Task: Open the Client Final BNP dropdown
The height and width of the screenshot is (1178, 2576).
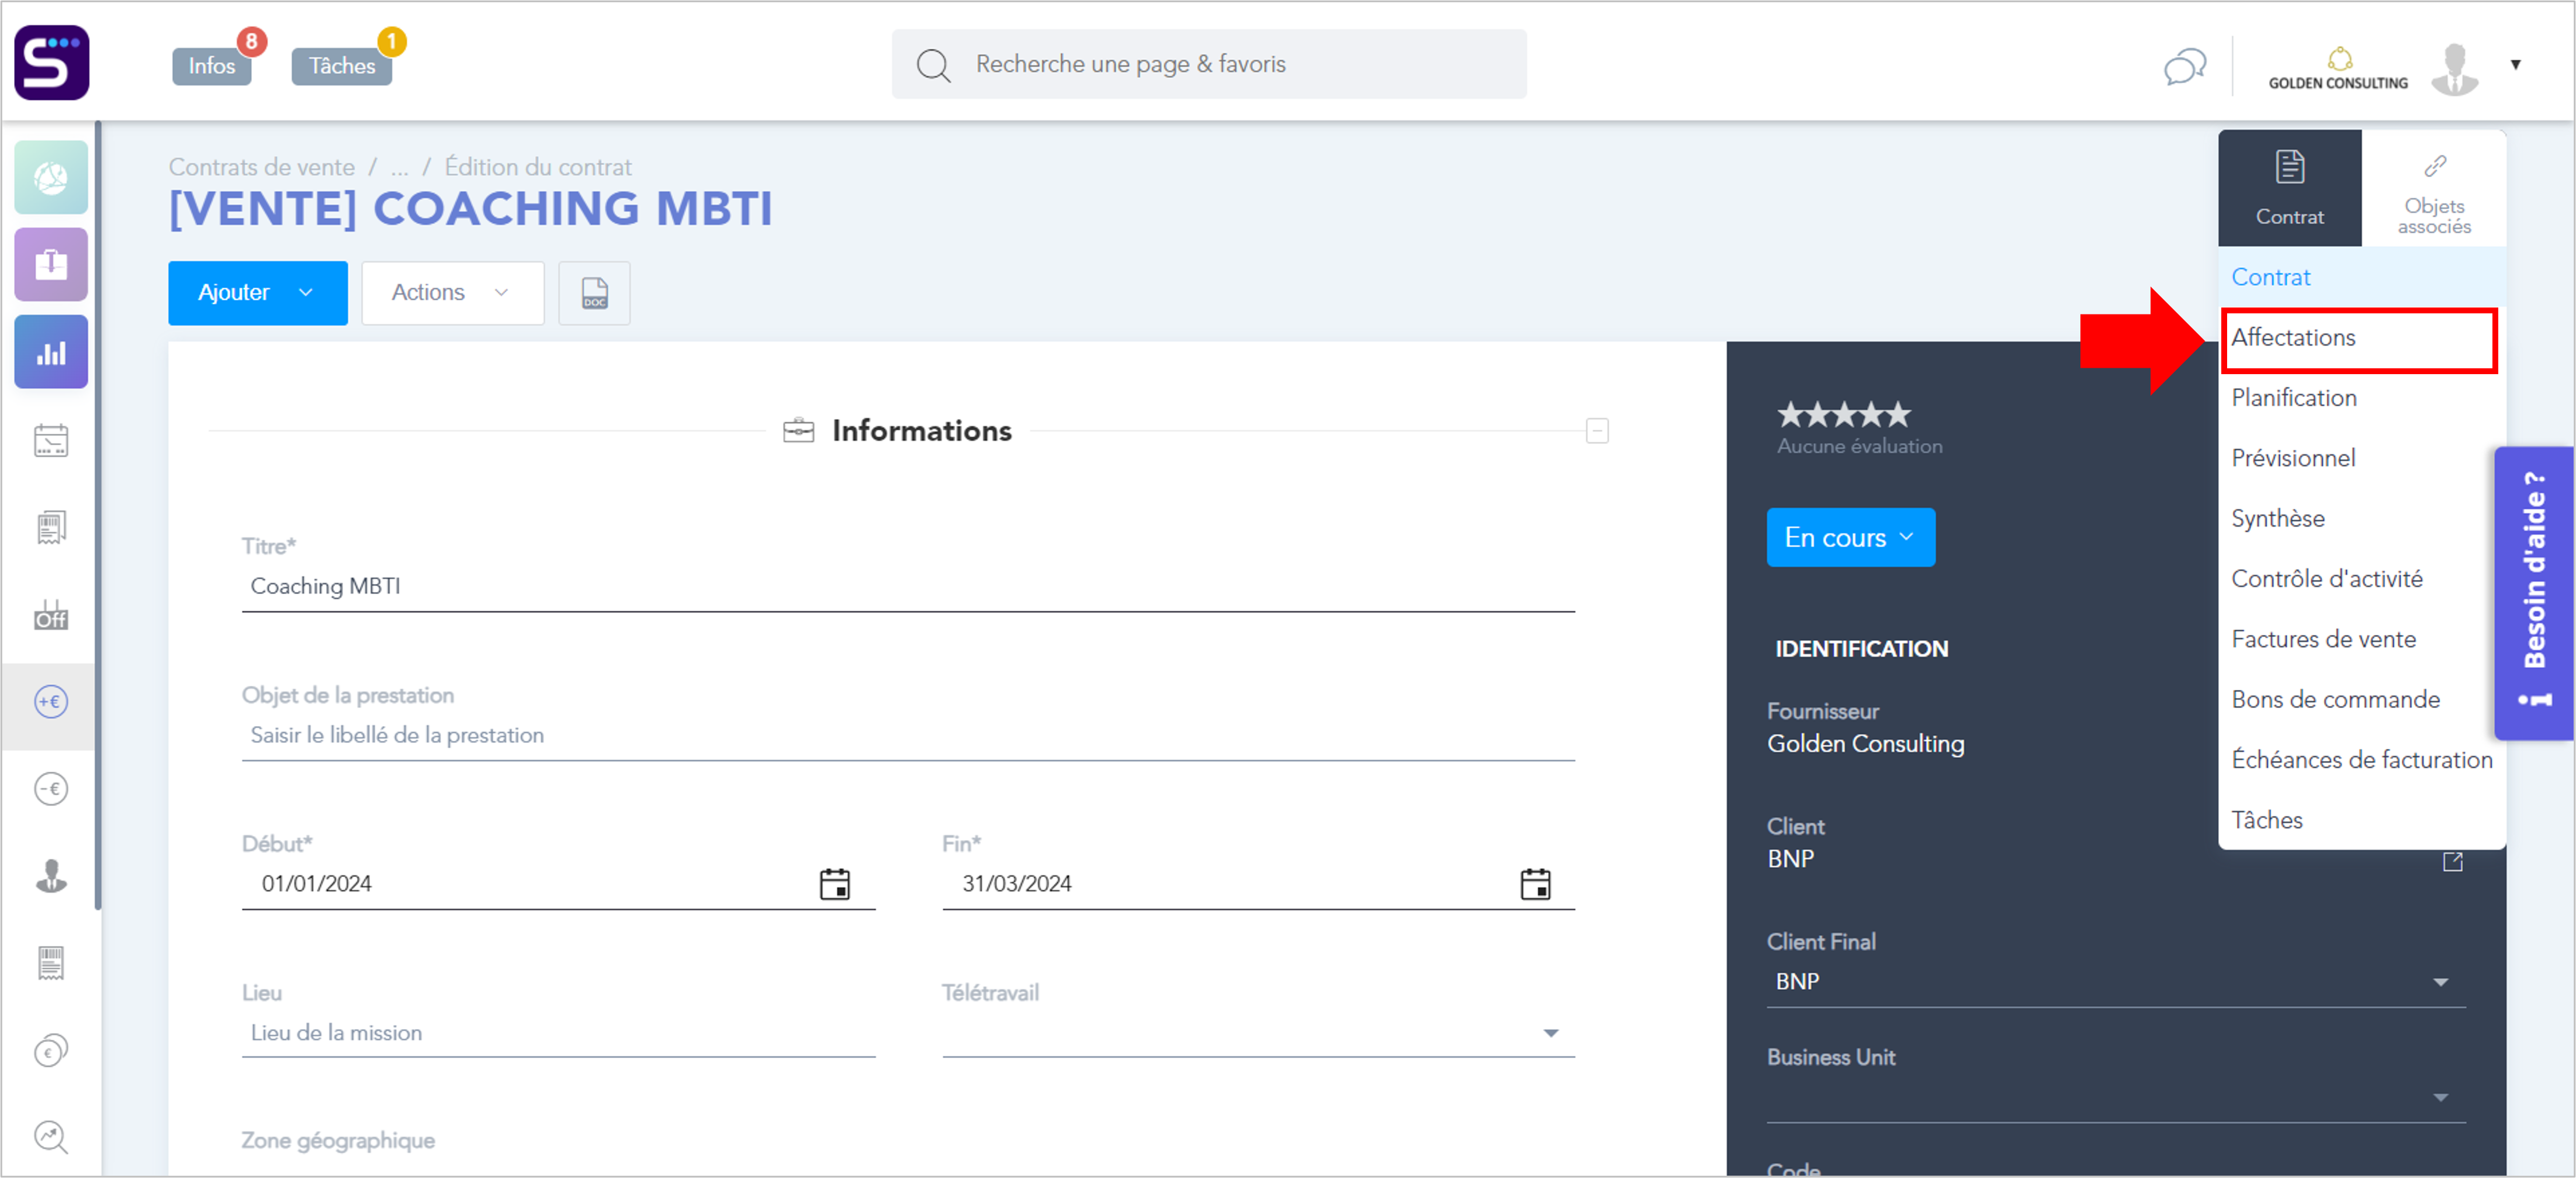Action: coord(2116,982)
